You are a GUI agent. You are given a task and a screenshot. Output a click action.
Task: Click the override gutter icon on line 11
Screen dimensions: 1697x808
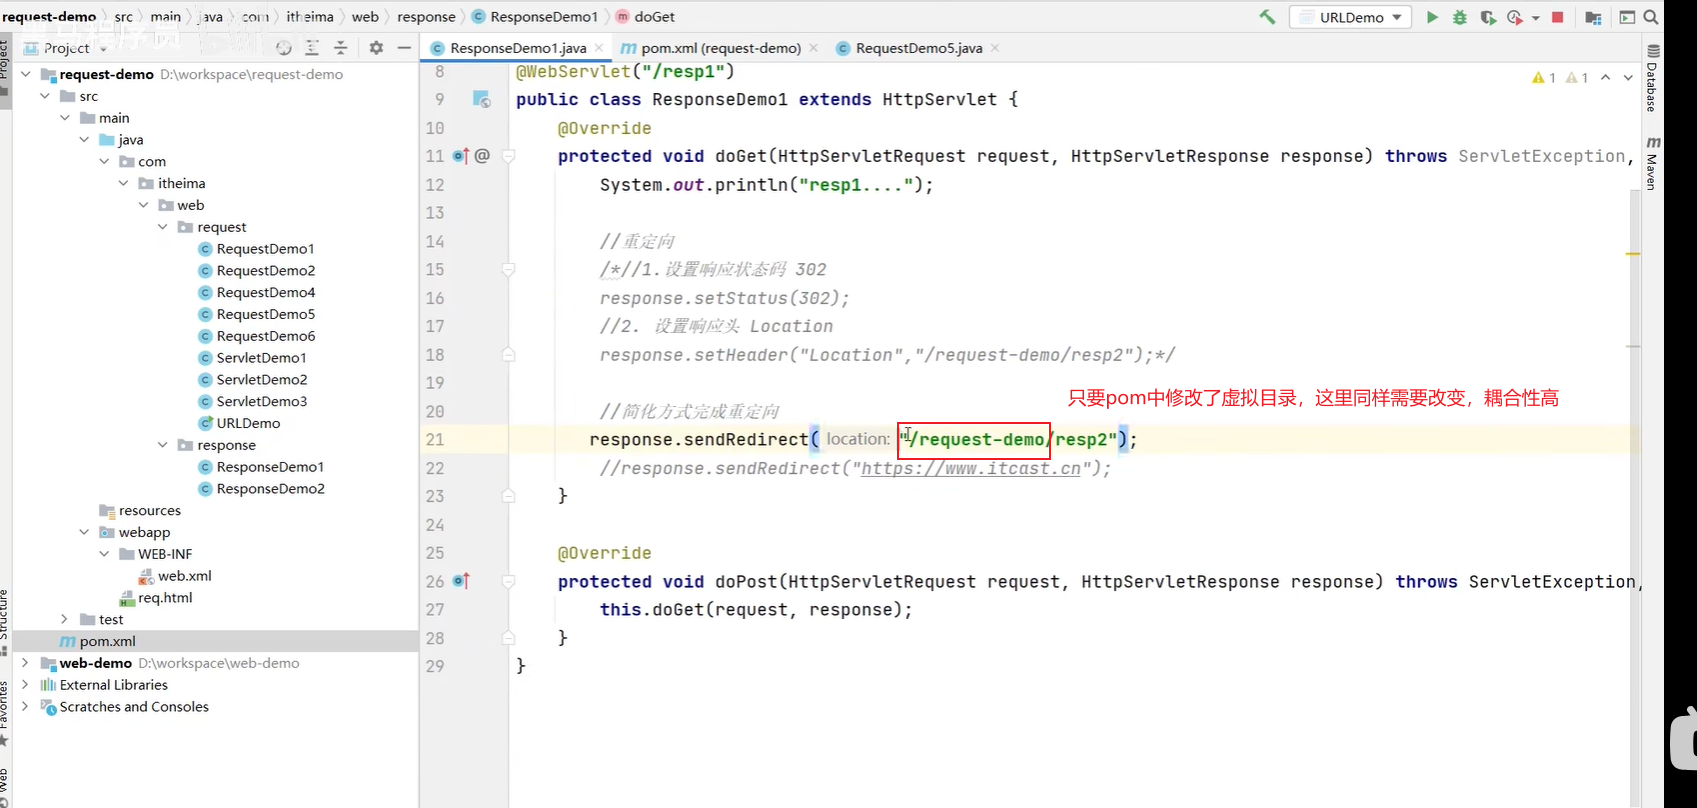460,156
